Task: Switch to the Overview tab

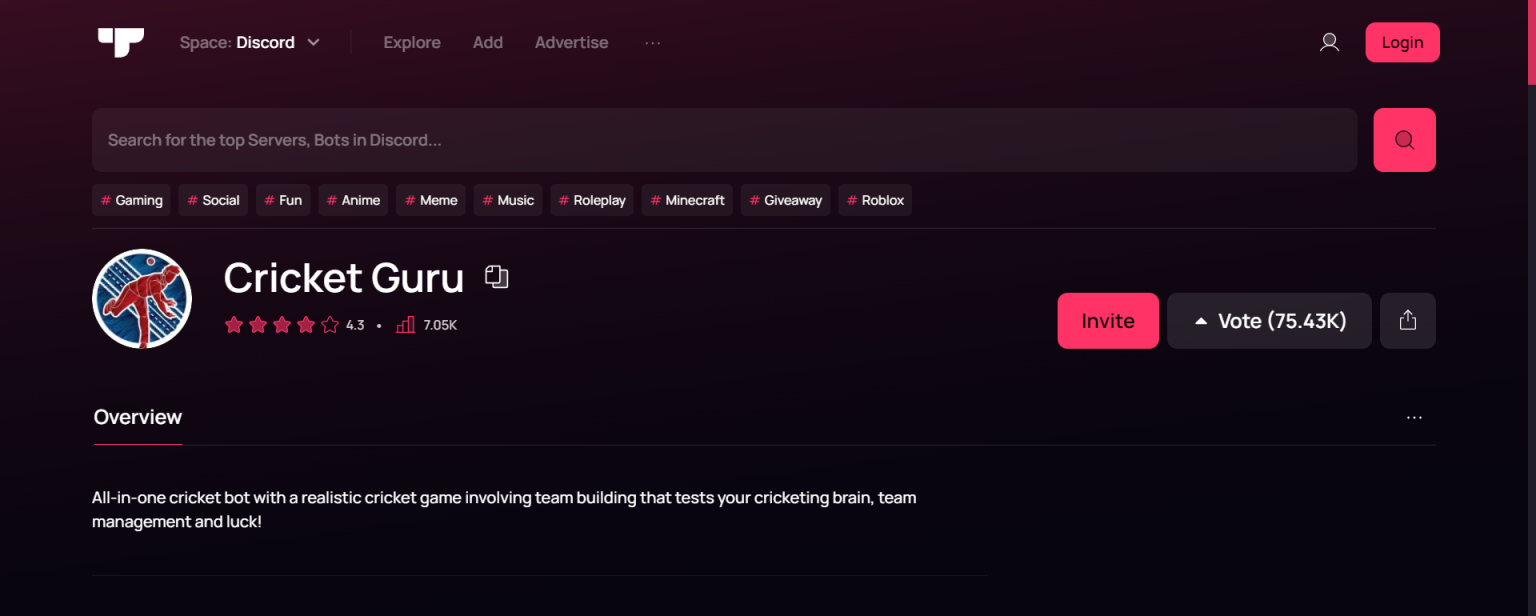Action: (x=137, y=417)
